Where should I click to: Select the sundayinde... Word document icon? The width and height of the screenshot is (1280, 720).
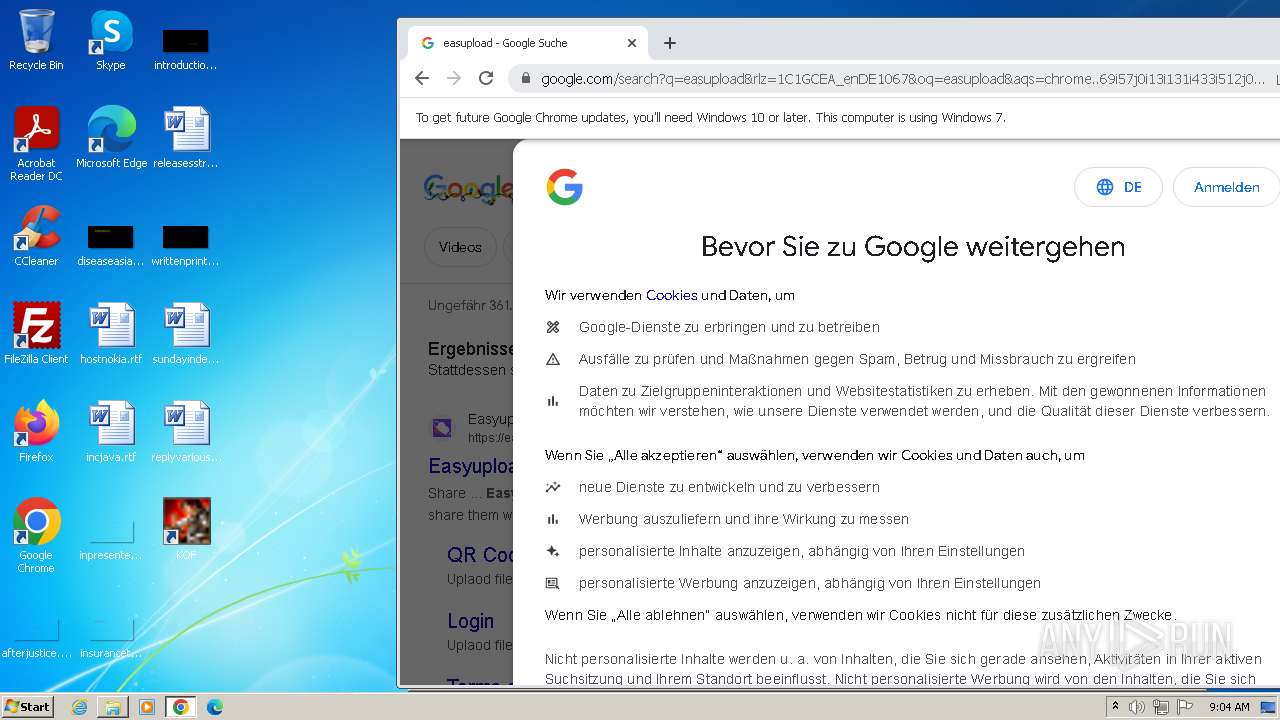click(x=186, y=334)
